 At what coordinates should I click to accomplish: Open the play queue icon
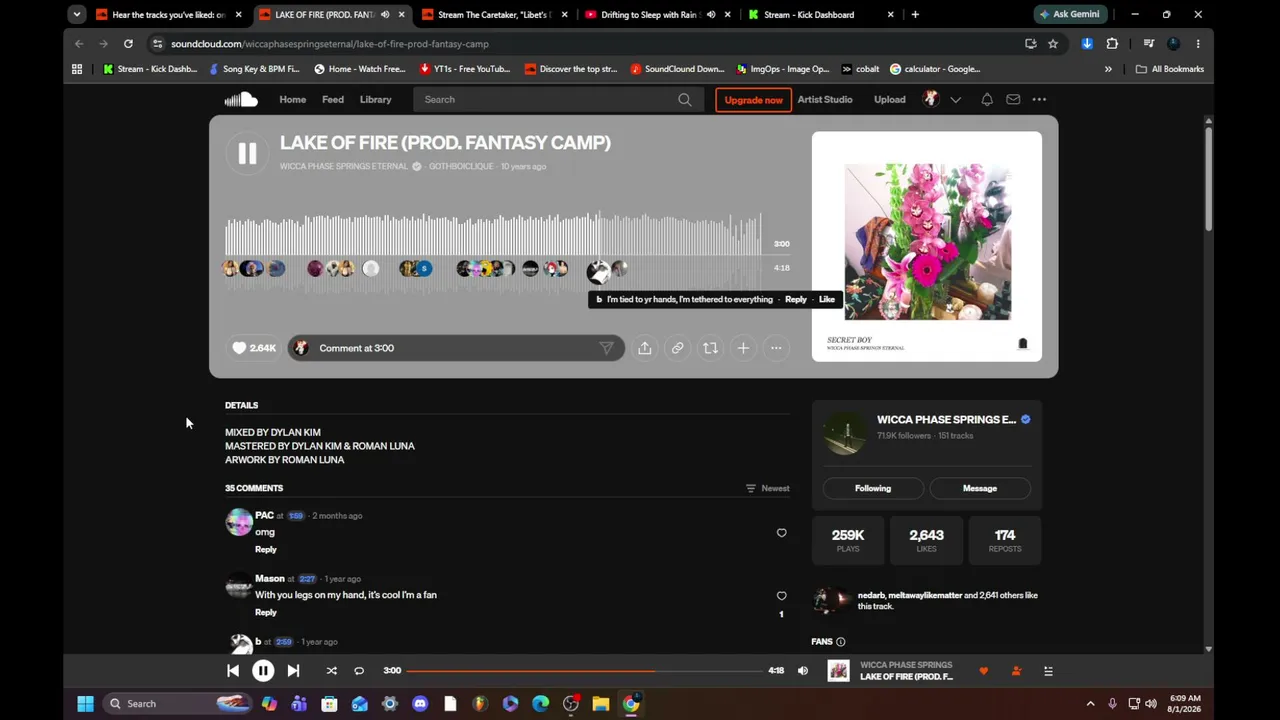coord(1048,671)
